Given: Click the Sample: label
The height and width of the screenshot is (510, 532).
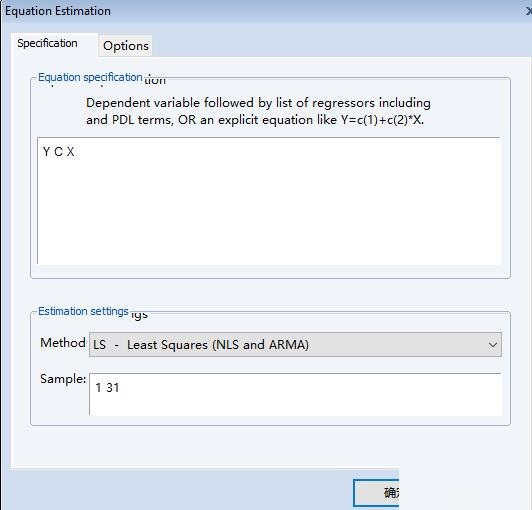Looking at the screenshot, I should (x=63, y=379).
